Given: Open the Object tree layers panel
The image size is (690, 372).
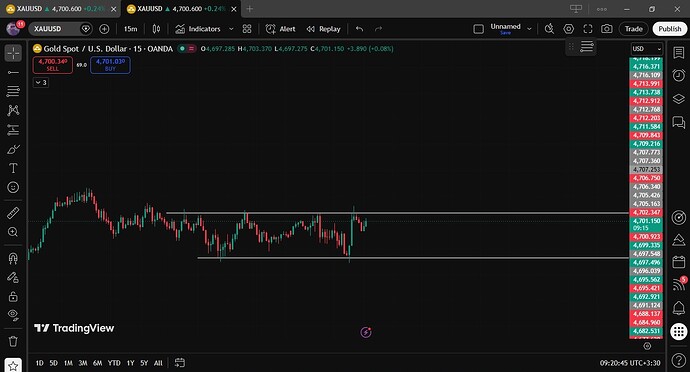Looking at the screenshot, I should click(679, 99).
